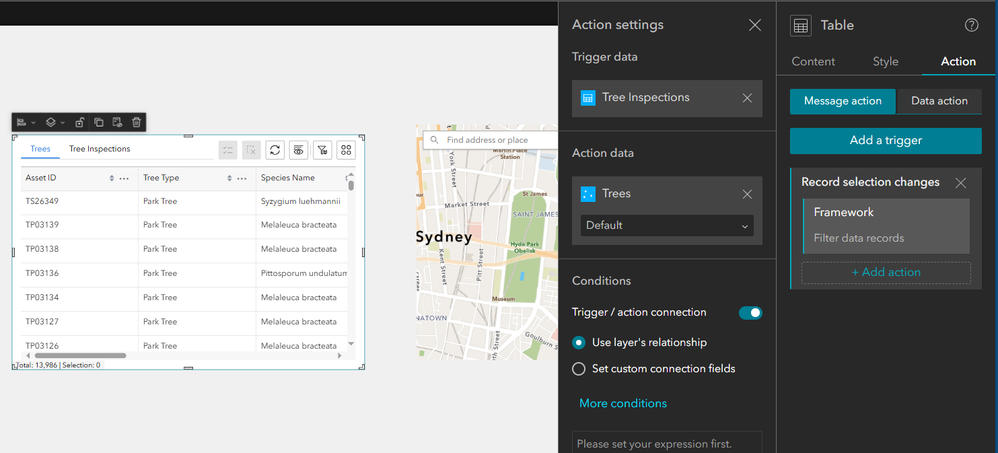
Task: Toggle the Trigger / action connection switch
Action: (750, 313)
